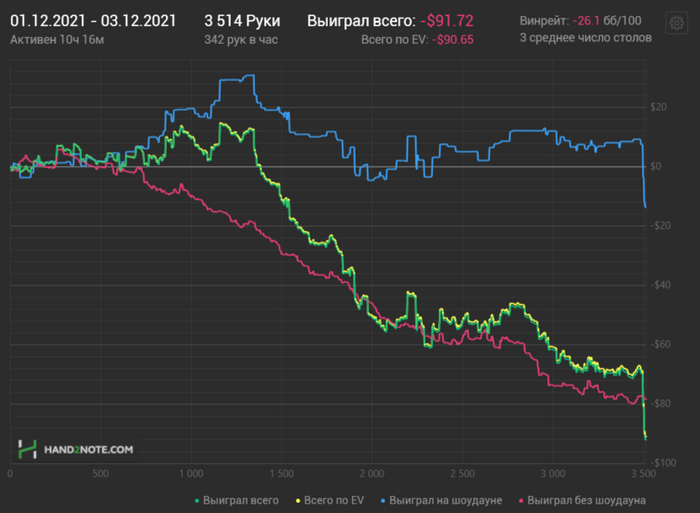The height and width of the screenshot is (513, 700).
Task: Click the '3 500' x-axis label
Action: point(643,474)
